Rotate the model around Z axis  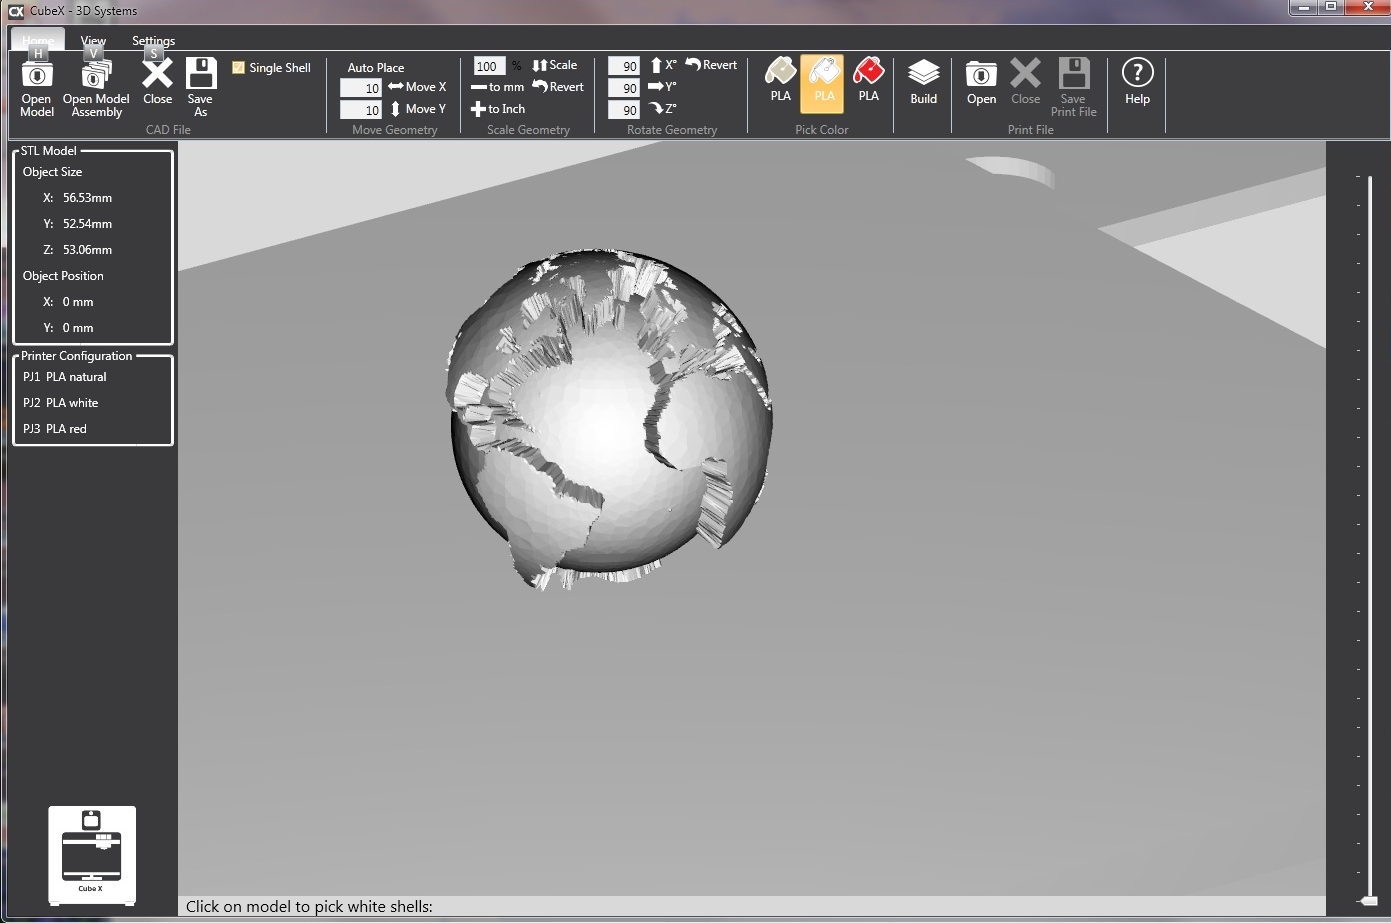tap(663, 109)
